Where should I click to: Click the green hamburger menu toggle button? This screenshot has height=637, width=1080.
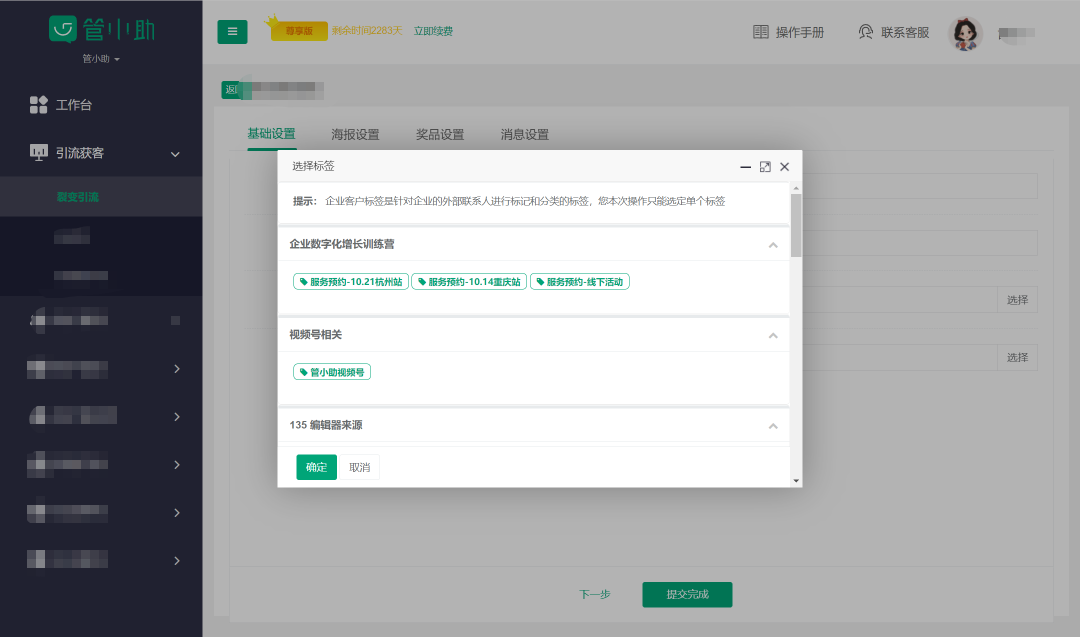pos(232,32)
